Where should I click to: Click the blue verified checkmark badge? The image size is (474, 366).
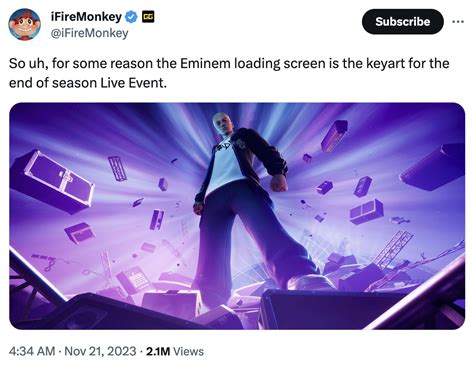coord(131,17)
